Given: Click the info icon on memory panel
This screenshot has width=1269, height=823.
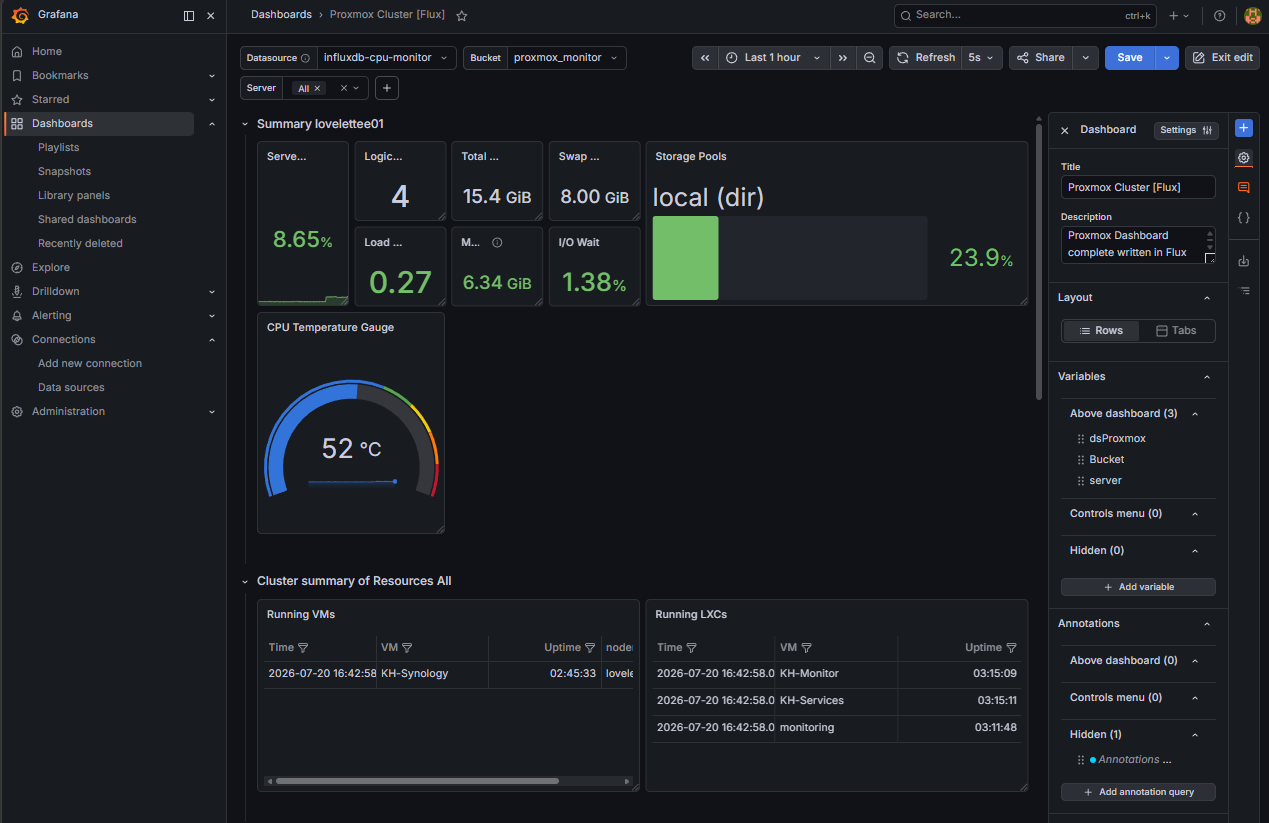Looking at the screenshot, I should click(497, 242).
